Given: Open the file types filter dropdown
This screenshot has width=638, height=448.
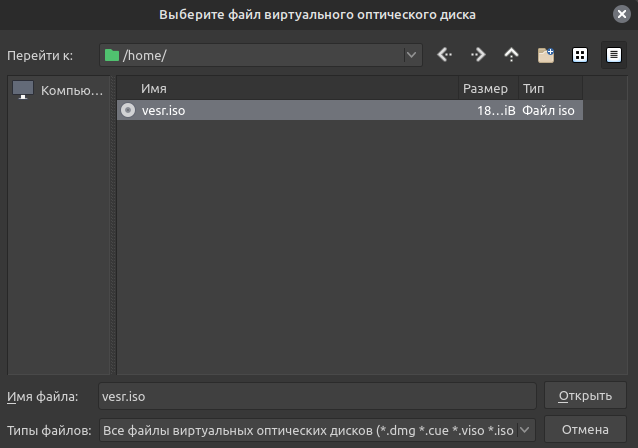Looking at the screenshot, I should [x=526, y=430].
